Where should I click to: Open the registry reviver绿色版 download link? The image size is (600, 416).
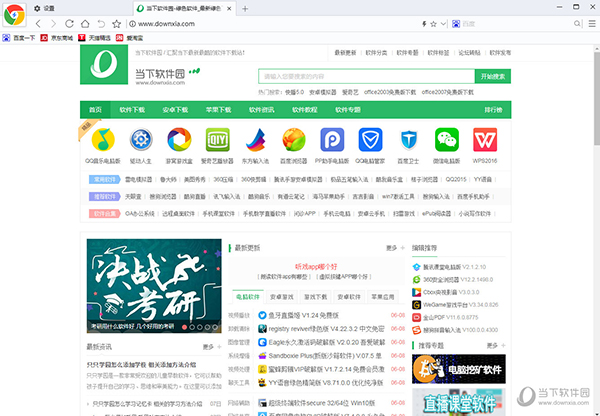click(x=326, y=329)
